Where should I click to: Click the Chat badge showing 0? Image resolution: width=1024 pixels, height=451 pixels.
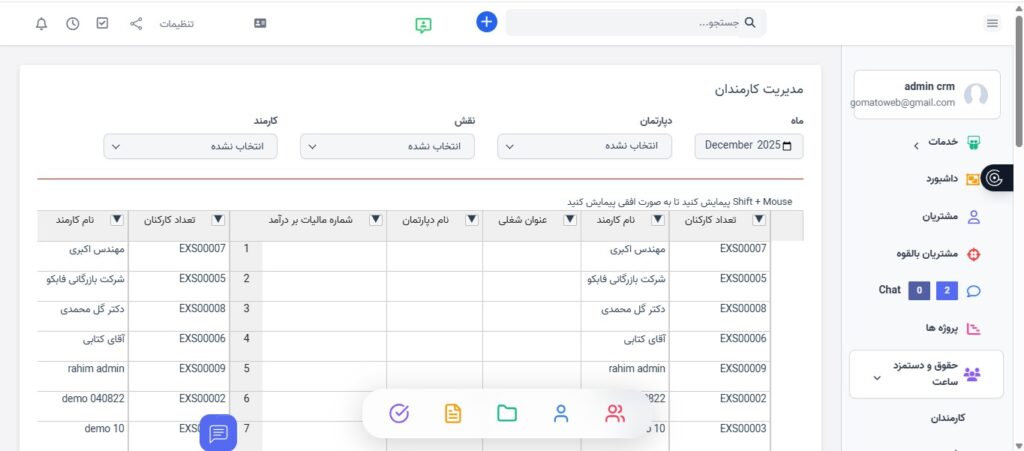pyautogui.click(x=919, y=291)
